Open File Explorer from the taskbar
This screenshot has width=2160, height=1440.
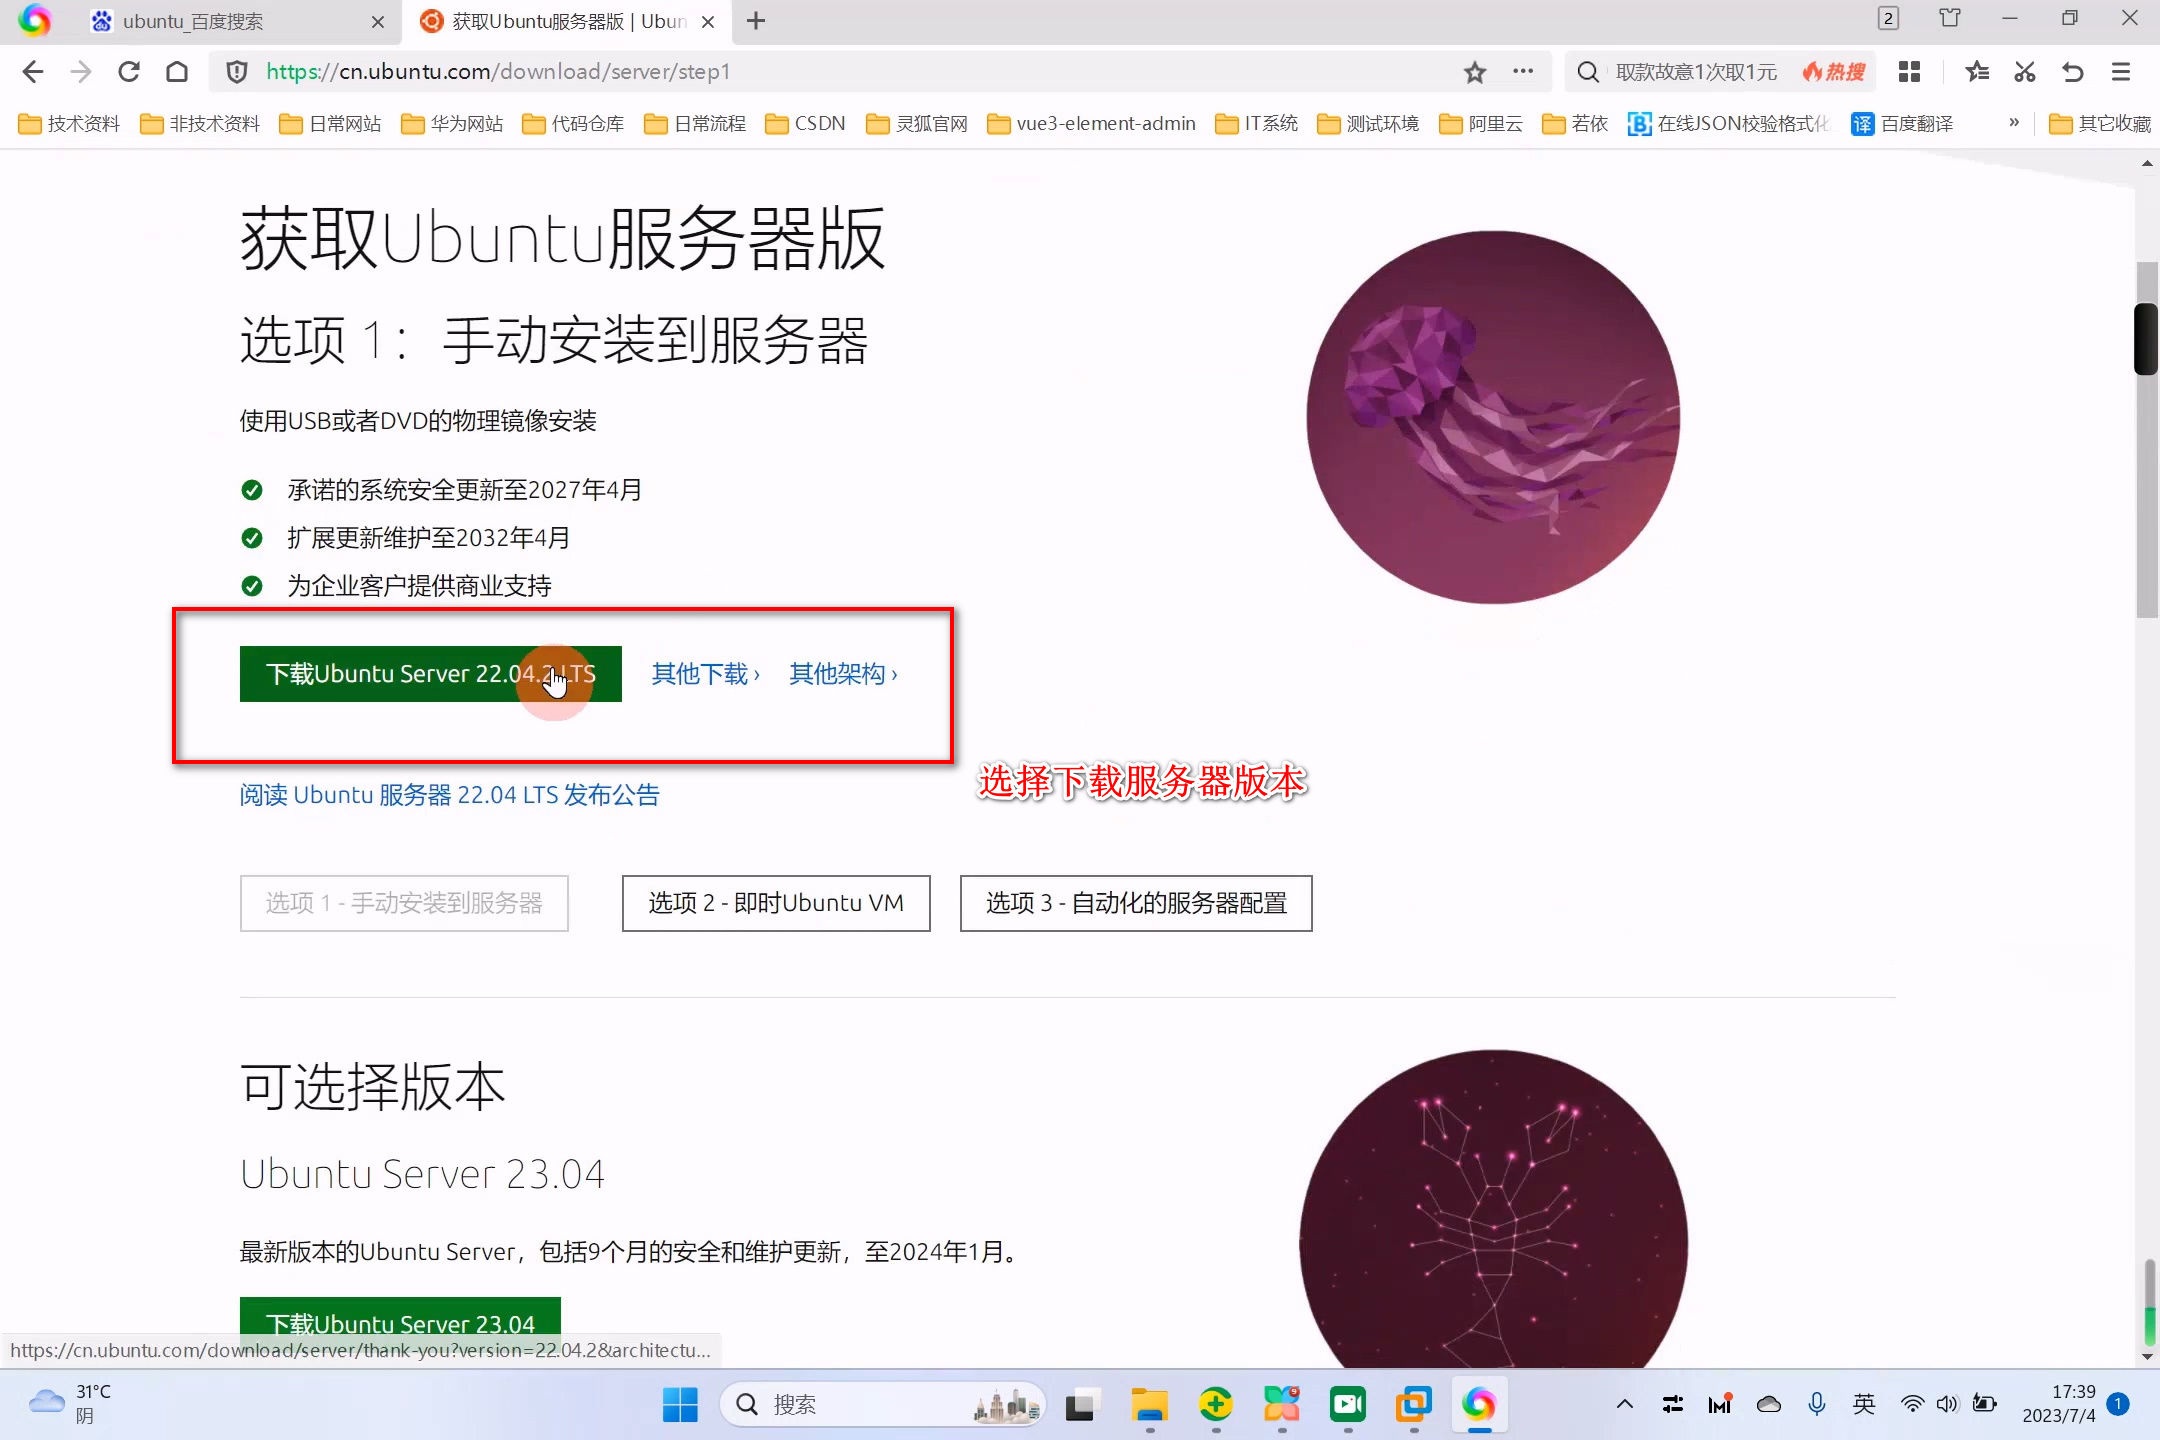click(x=1150, y=1405)
